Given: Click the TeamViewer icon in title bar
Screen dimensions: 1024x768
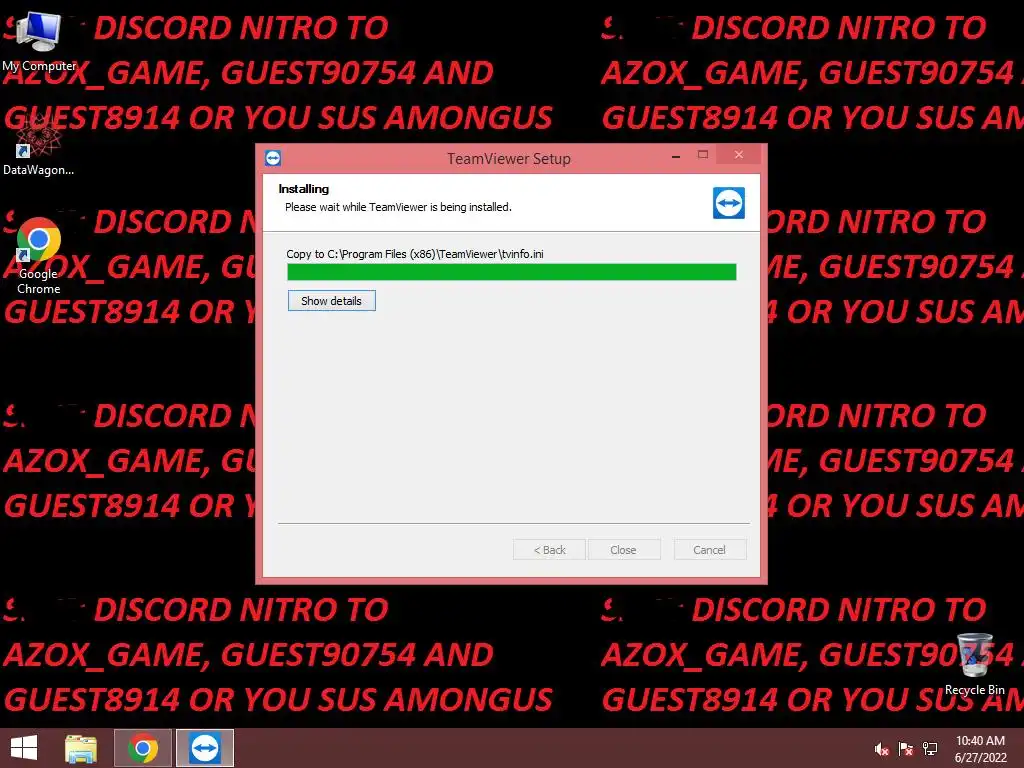Looking at the screenshot, I should [x=273, y=158].
